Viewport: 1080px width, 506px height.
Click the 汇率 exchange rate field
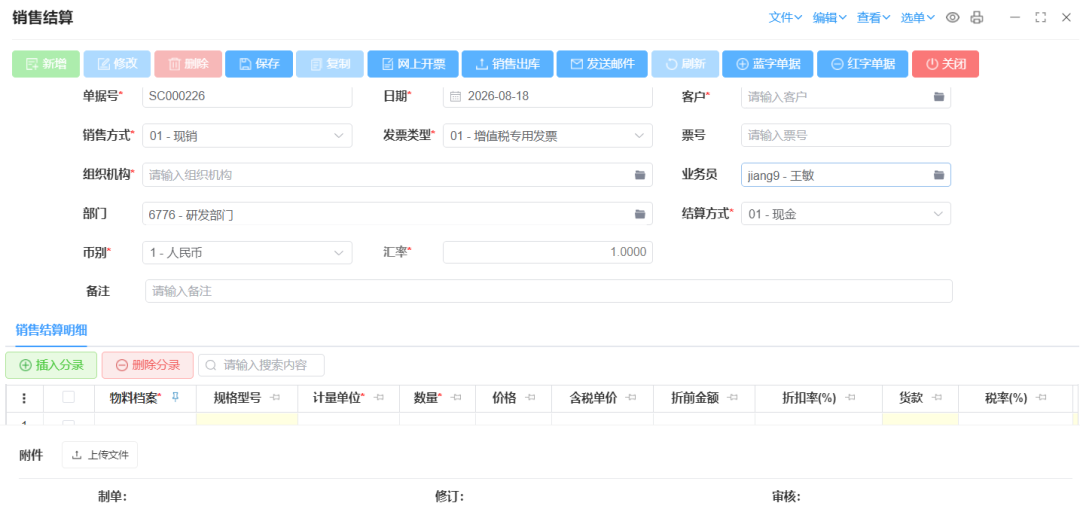click(548, 253)
